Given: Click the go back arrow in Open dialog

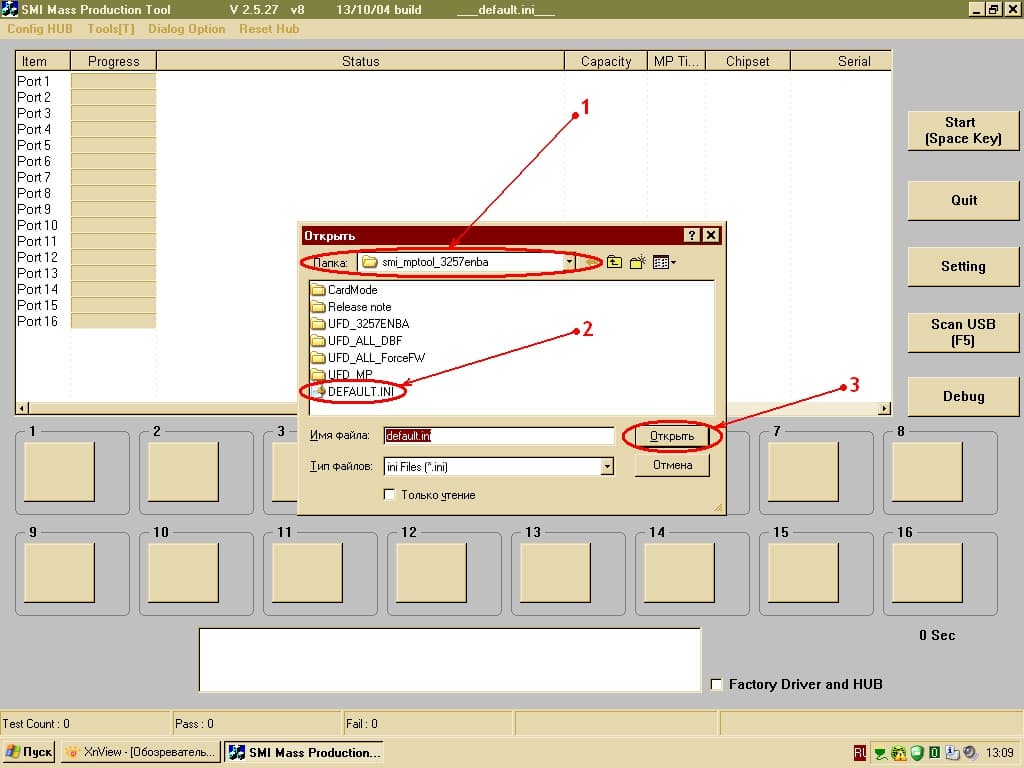Looking at the screenshot, I should (x=592, y=263).
